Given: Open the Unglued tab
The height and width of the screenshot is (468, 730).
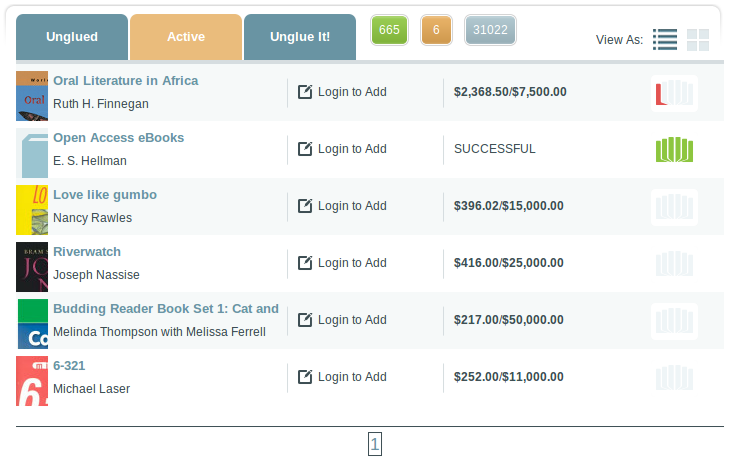Looking at the screenshot, I should [x=72, y=37].
